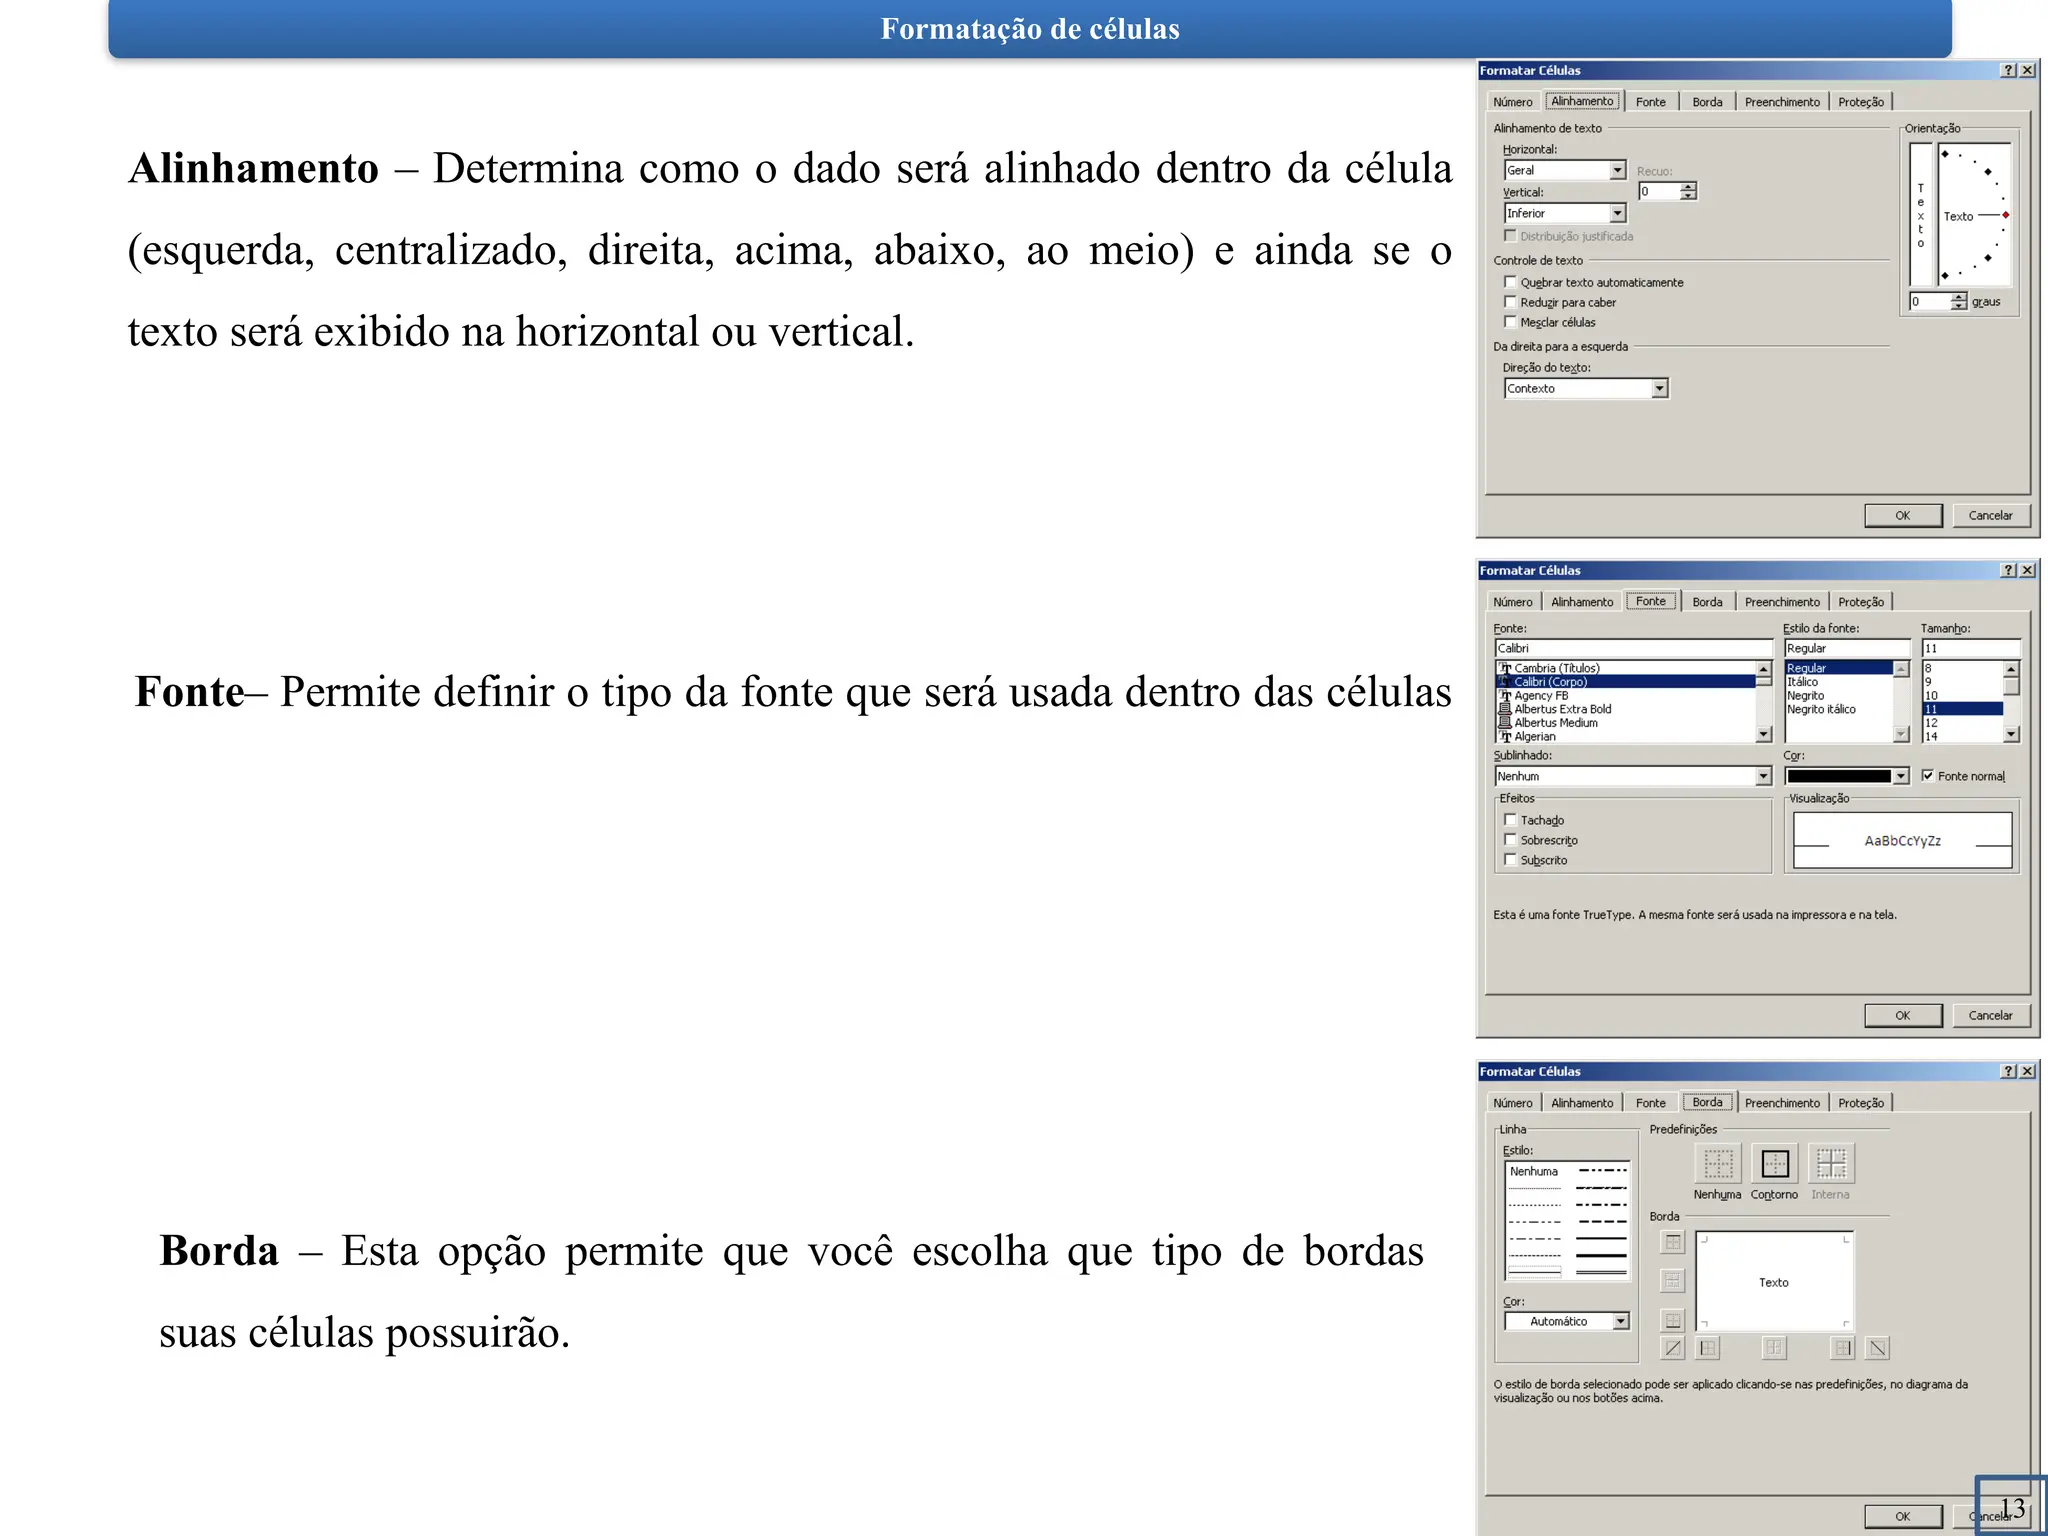Select vertical stacked Texto orientation box
The width and height of the screenshot is (2048, 1536).
coord(1921,215)
